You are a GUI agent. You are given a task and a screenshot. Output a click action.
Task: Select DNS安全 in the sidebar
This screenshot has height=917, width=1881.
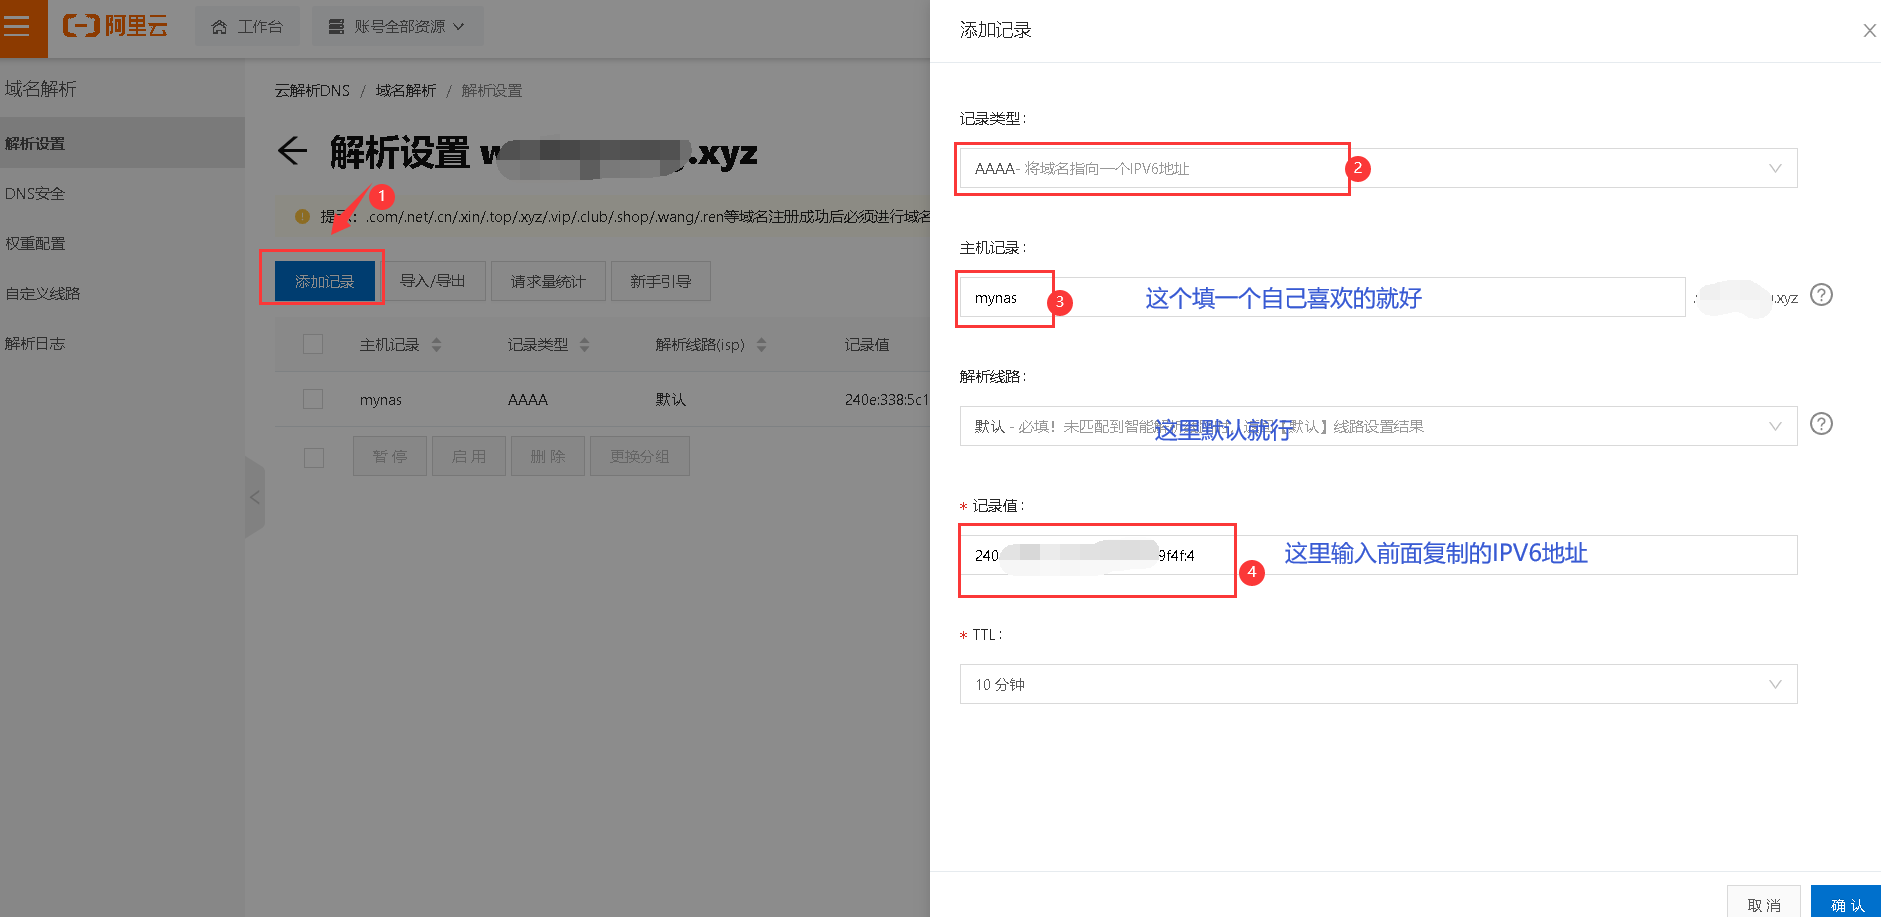click(36, 193)
